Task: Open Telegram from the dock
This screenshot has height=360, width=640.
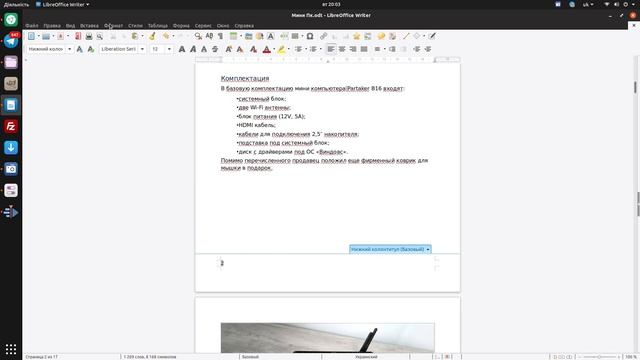Action: [11, 41]
